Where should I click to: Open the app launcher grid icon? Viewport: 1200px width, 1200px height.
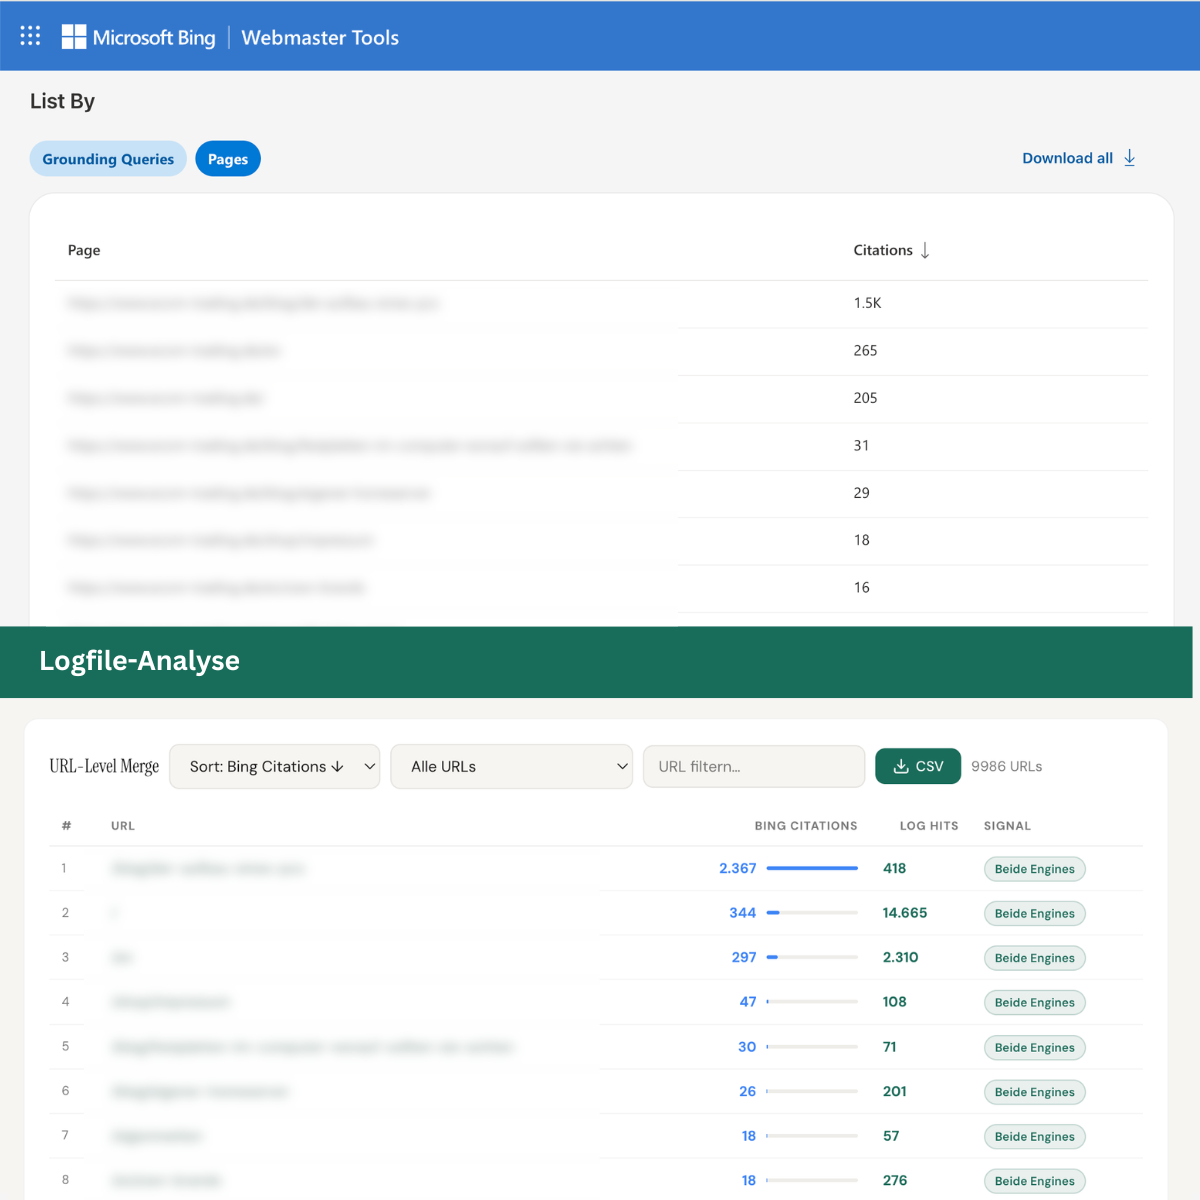pos(30,35)
